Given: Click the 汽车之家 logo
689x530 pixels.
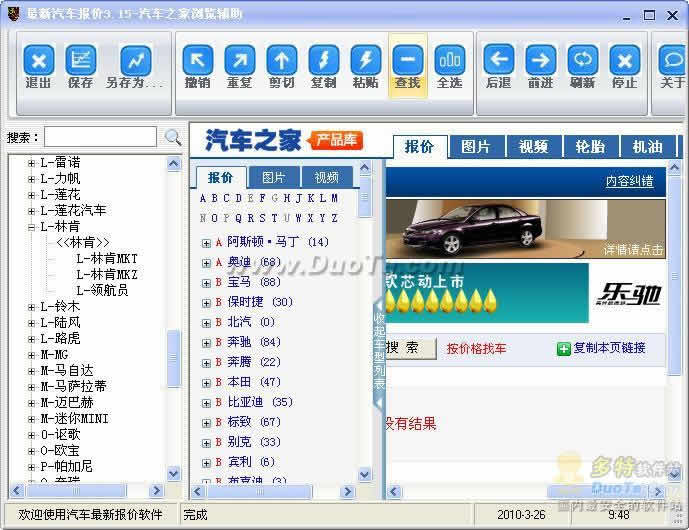Looking at the screenshot, I should pyautogui.click(x=253, y=141).
